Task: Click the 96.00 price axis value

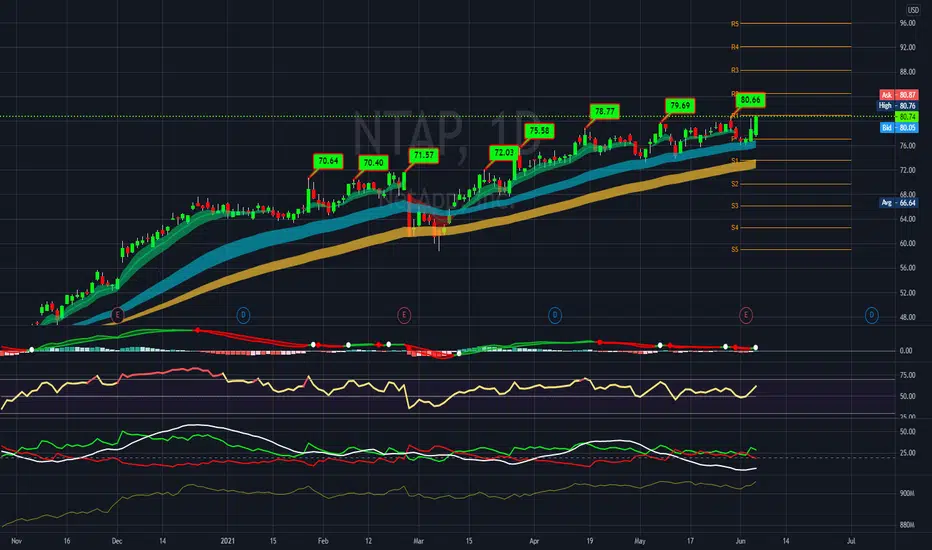Action: (907, 23)
